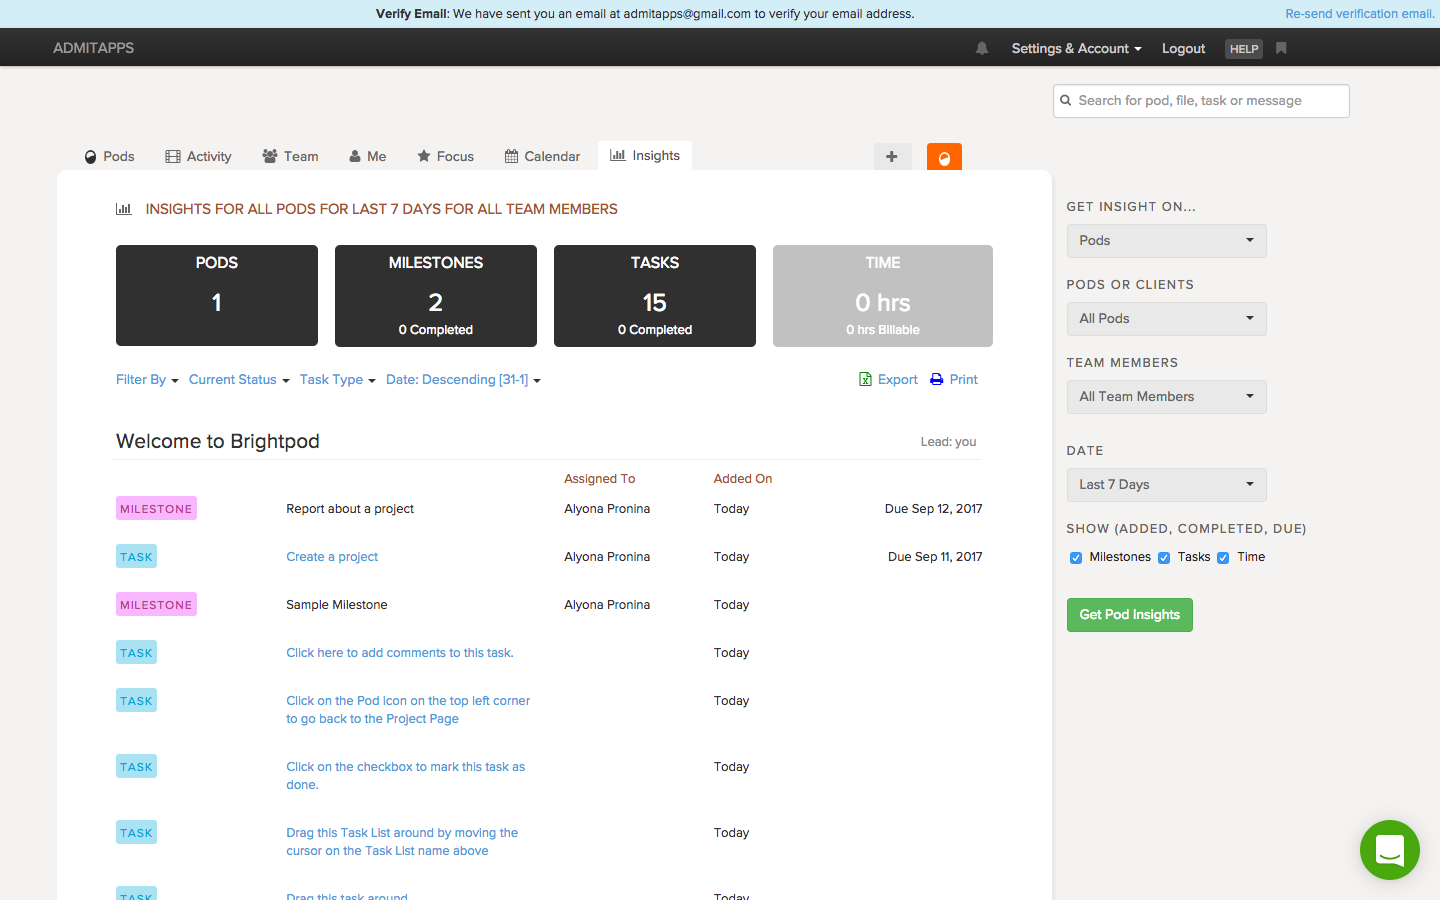
Task: Toggle the Tasks checkbox
Action: click(x=1164, y=558)
